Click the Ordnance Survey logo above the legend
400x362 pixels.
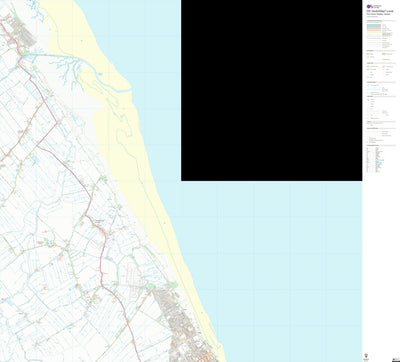[374, 6]
